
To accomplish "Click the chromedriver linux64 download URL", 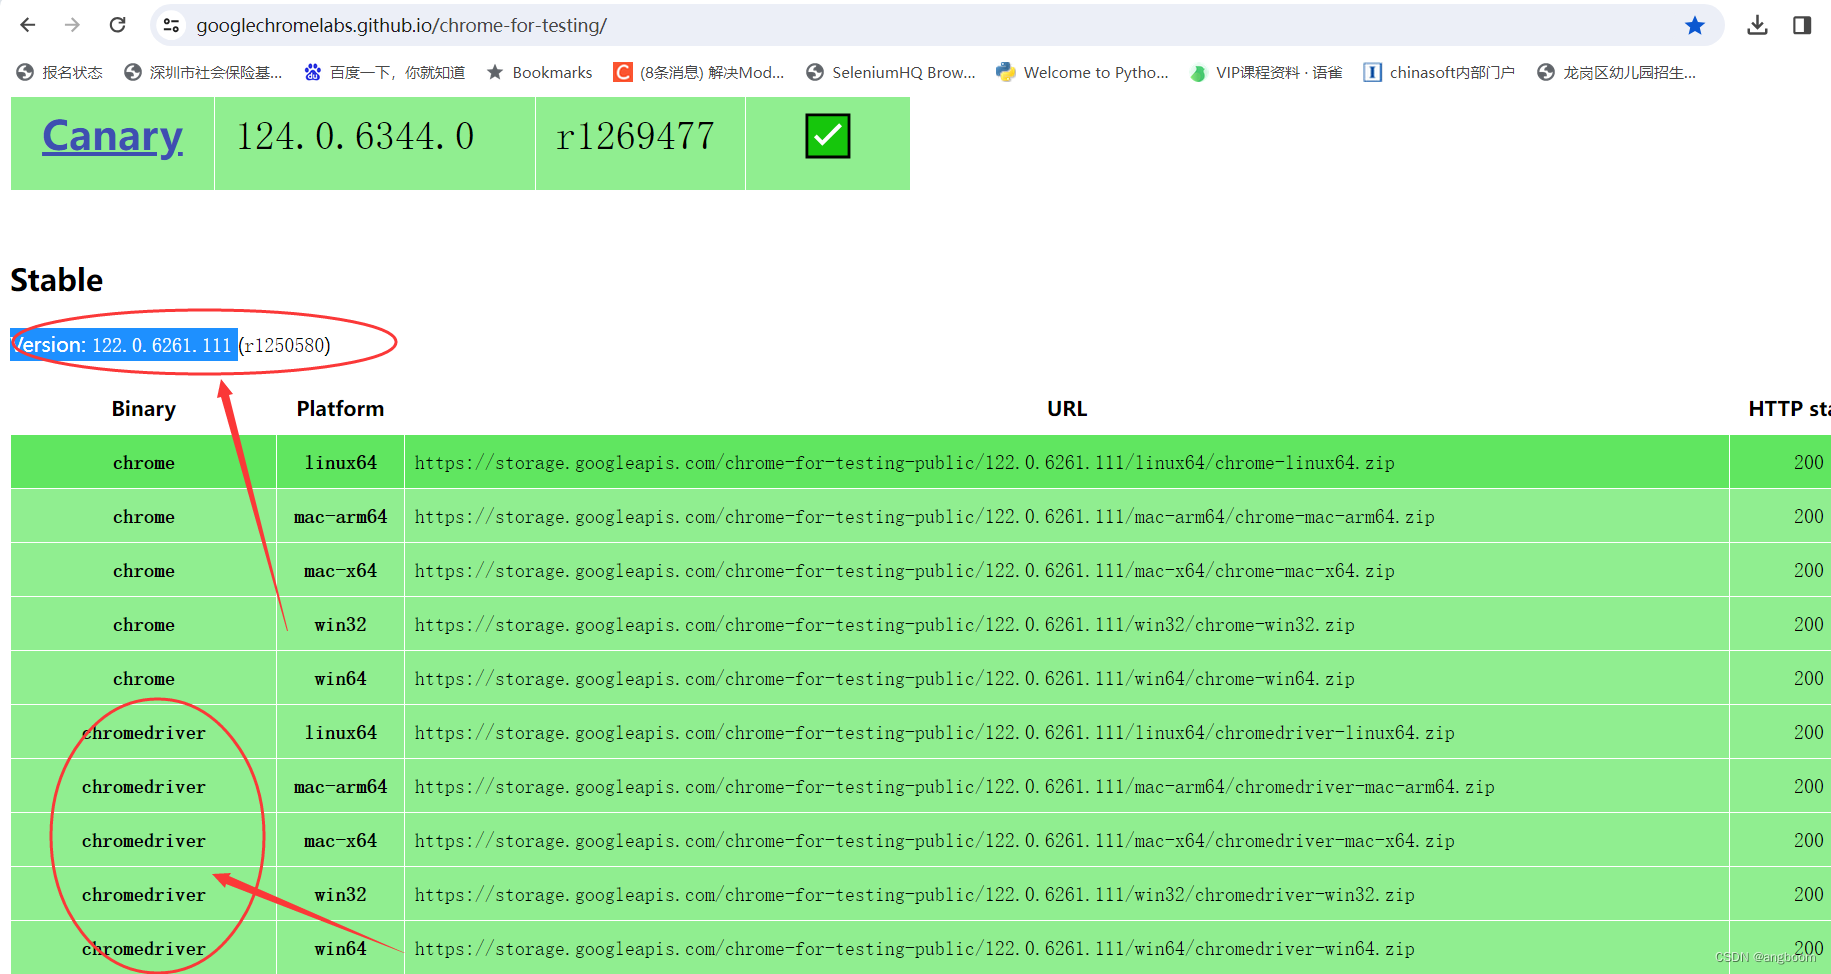I will coord(935,733).
